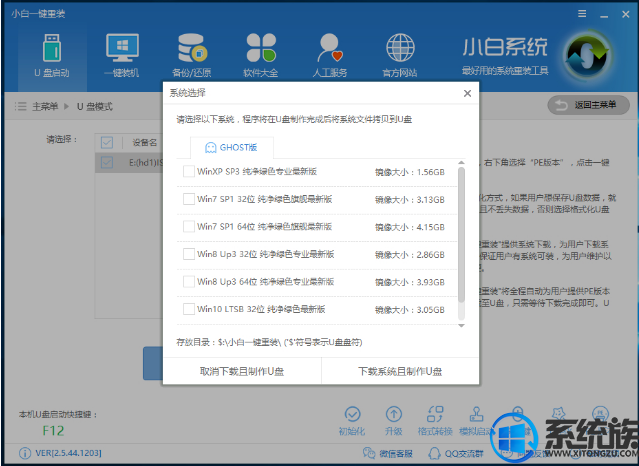This screenshot has height=466, width=639.
Task: Check WinXP SP3 纯净绿色专业最新版
Action: pos(189,171)
